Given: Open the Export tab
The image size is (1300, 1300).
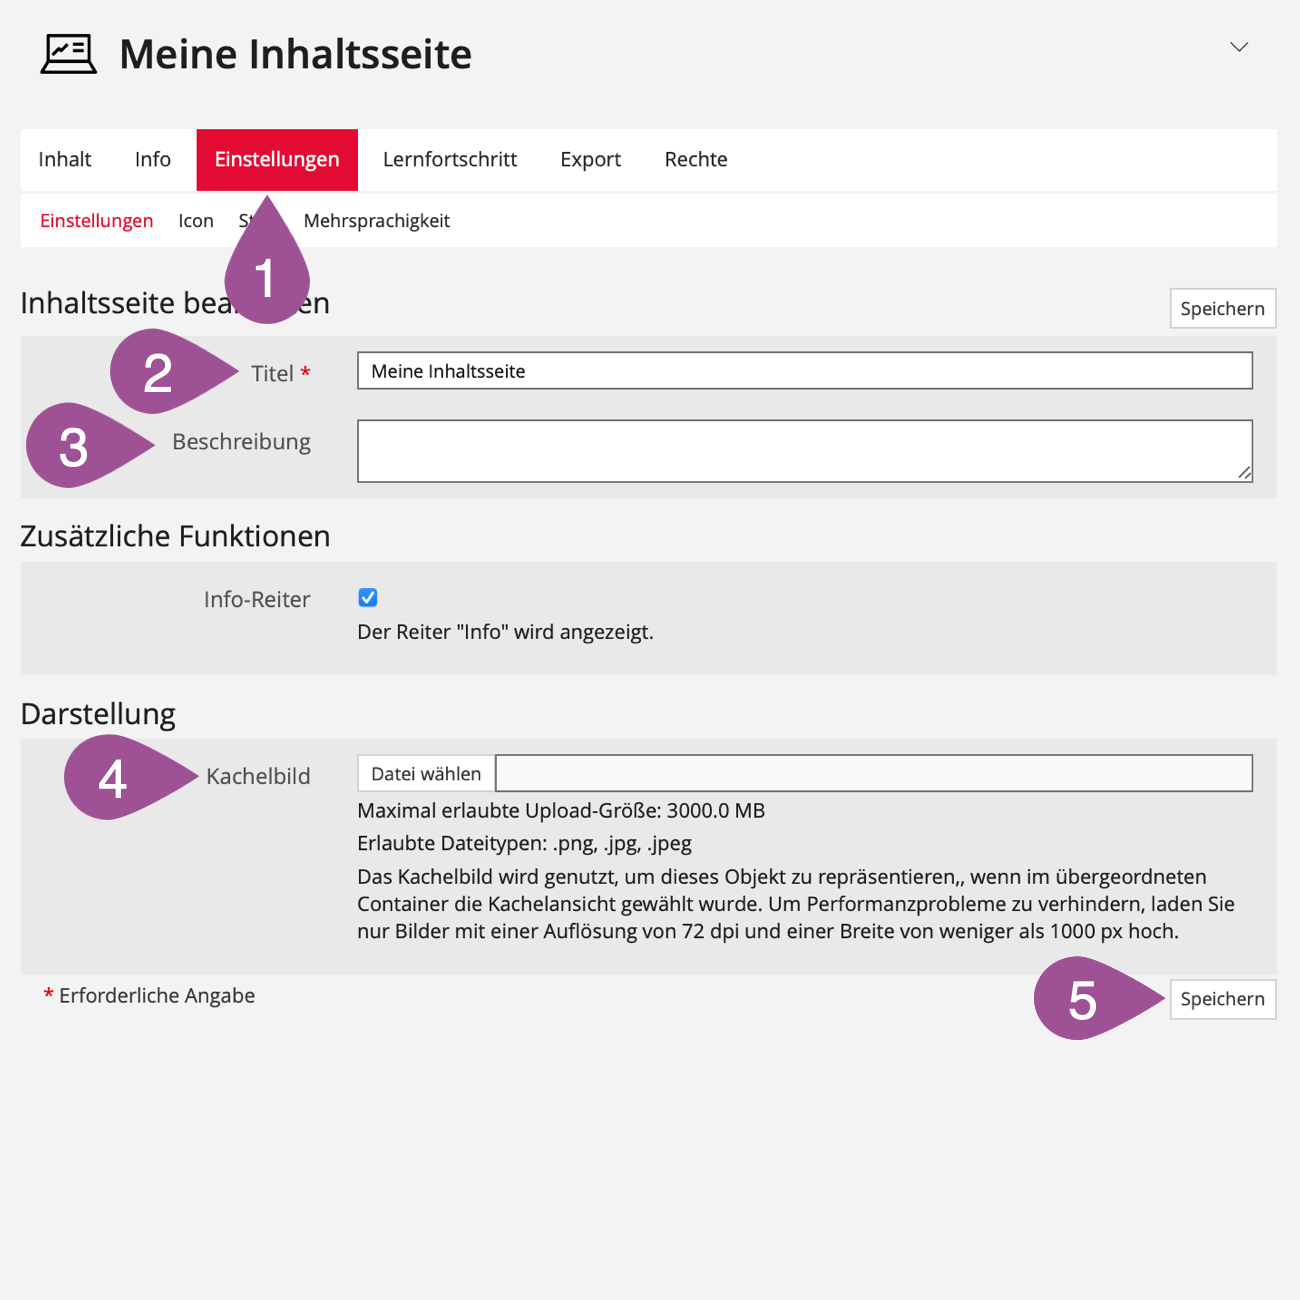Looking at the screenshot, I should coord(590,160).
